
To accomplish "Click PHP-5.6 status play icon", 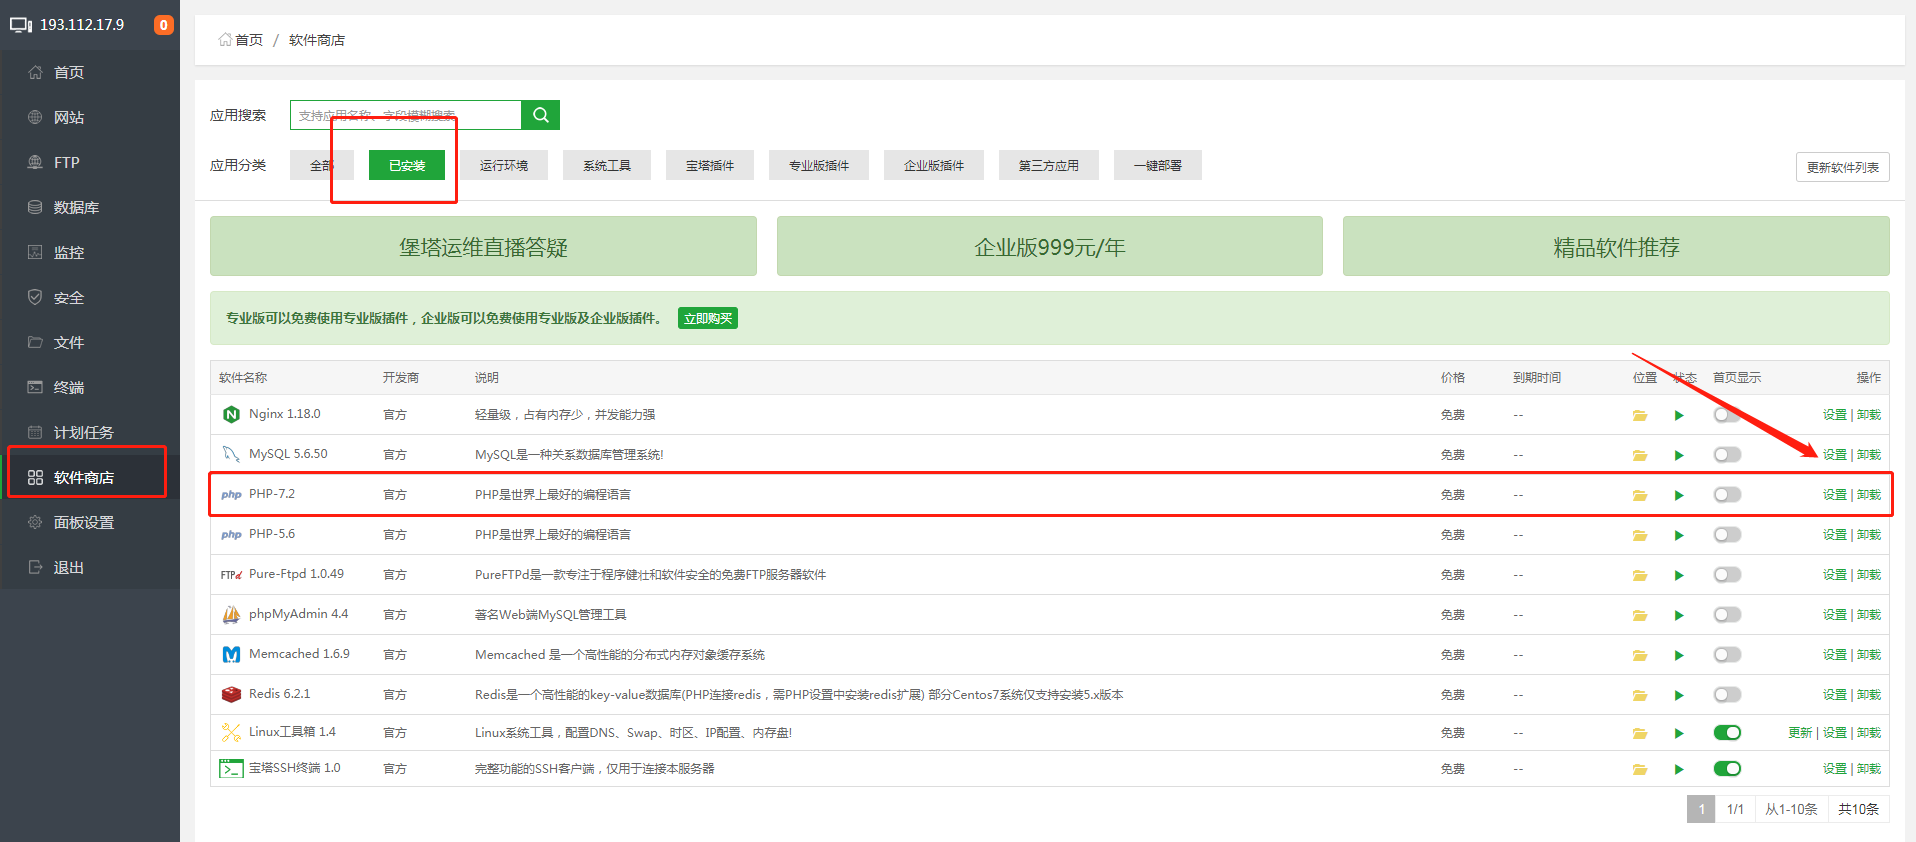I will coord(1679,535).
